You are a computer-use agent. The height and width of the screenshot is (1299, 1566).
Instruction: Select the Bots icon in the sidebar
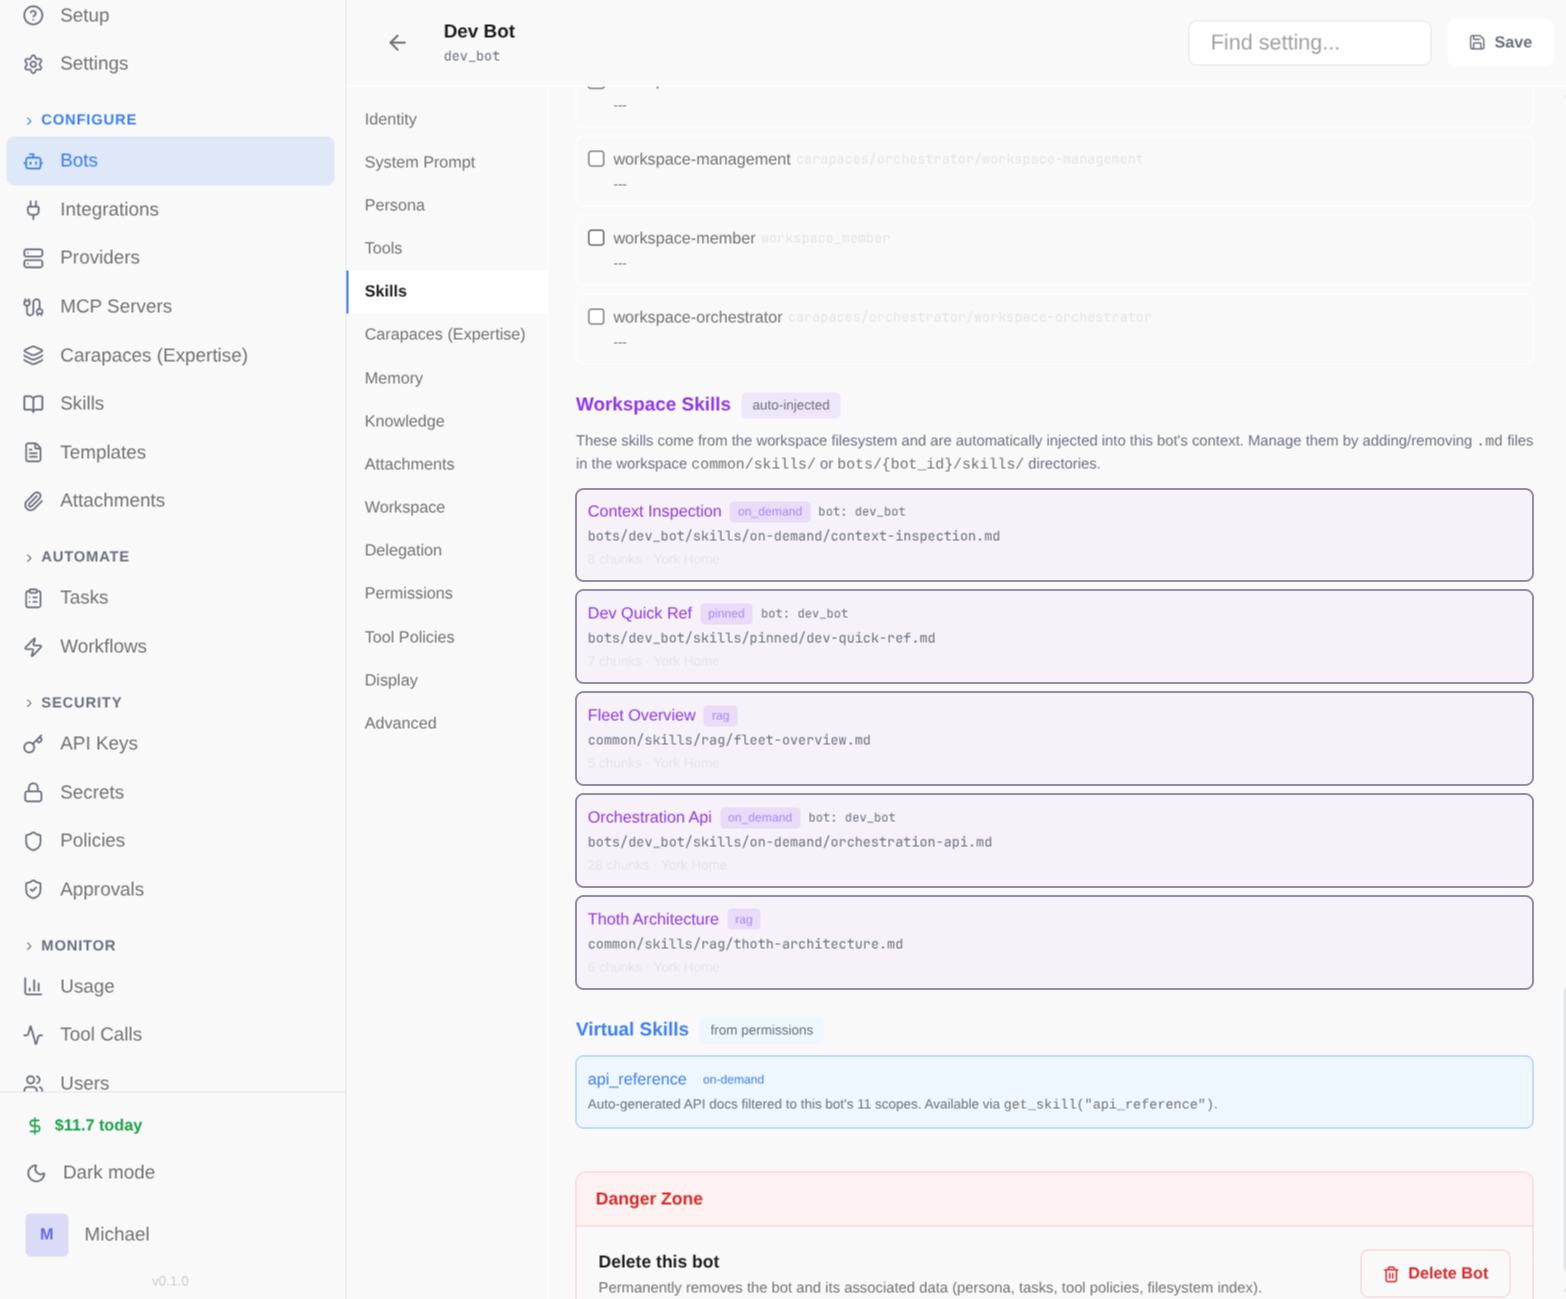pyautogui.click(x=34, y=160)
